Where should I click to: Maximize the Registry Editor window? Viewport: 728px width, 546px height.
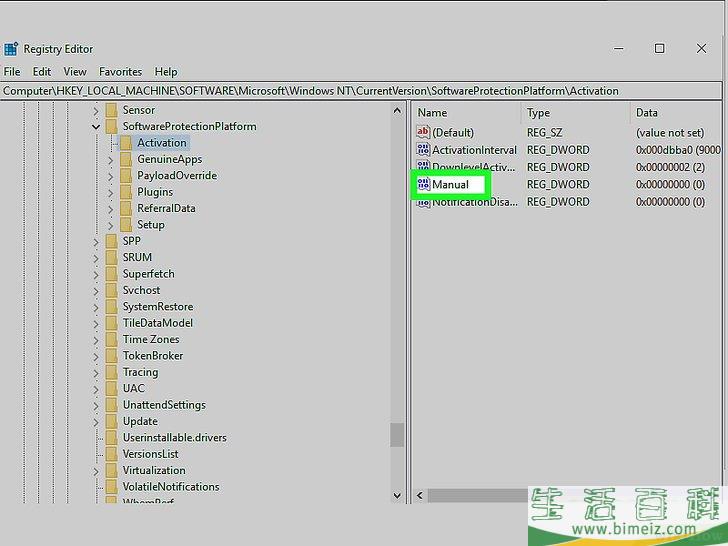click(x=659, y=48)
